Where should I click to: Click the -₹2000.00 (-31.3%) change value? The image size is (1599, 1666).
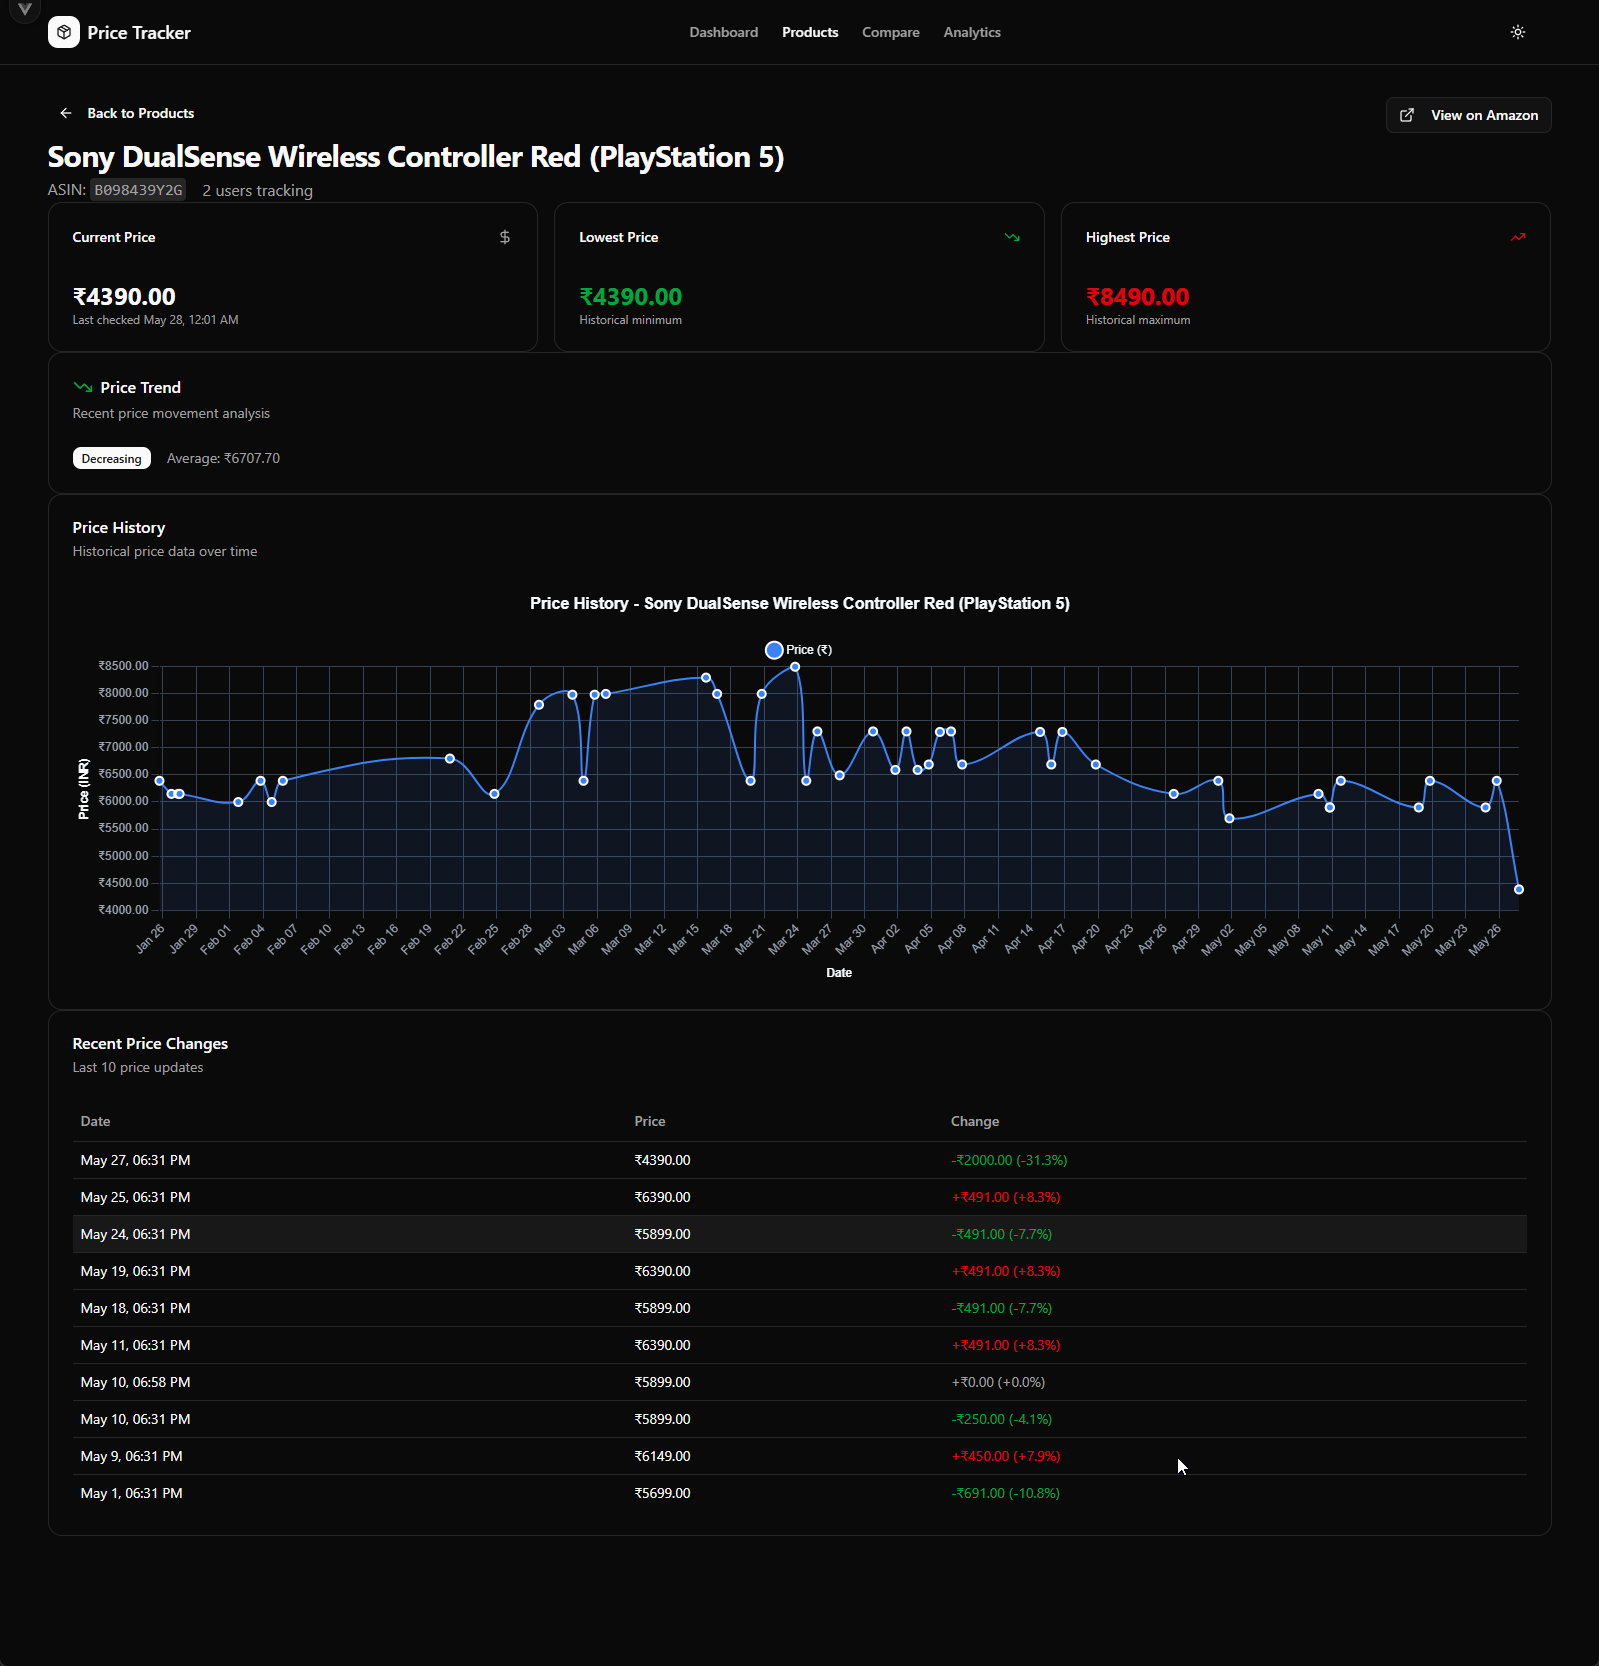pyautogui.click(x=1009, y=1160)
